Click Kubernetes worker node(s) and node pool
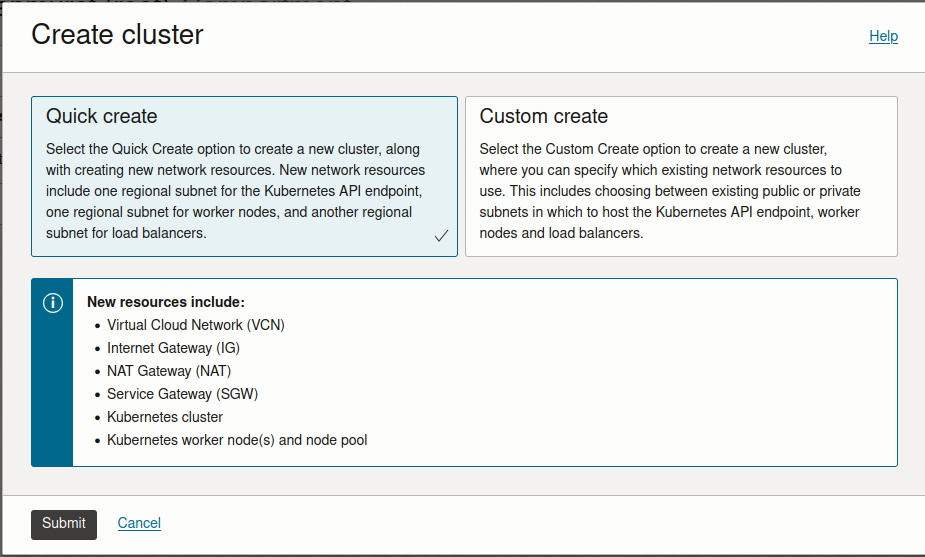925x557 pixels. click(x=237, y=440)
